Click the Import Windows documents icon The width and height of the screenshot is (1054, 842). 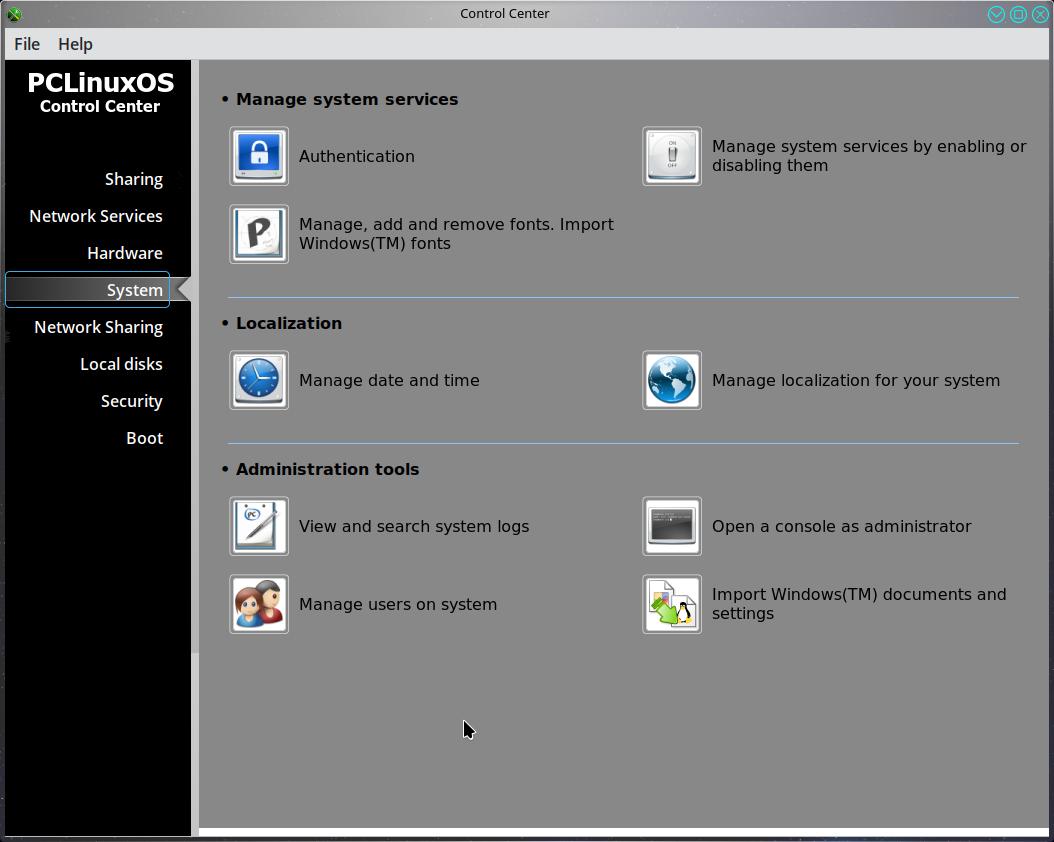pyautogui.click(x=672, y=604)
